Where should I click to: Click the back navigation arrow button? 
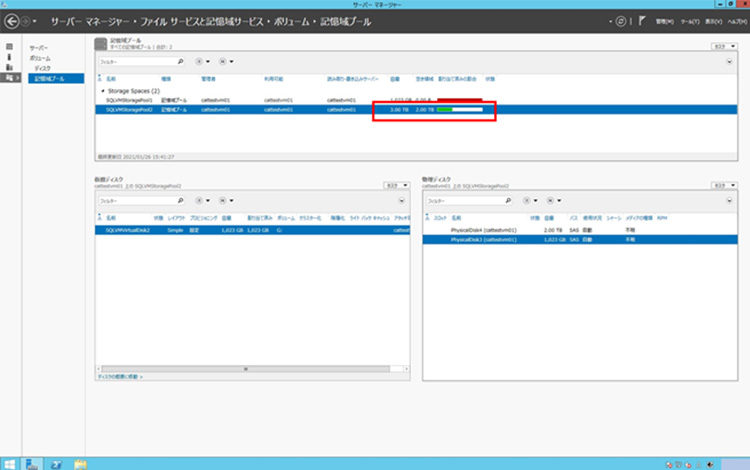coord(13,20)
